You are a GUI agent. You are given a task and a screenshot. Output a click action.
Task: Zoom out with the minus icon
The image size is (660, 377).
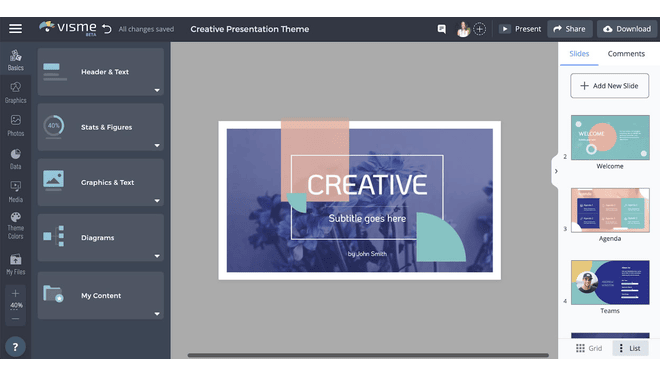tap(16, 319)
